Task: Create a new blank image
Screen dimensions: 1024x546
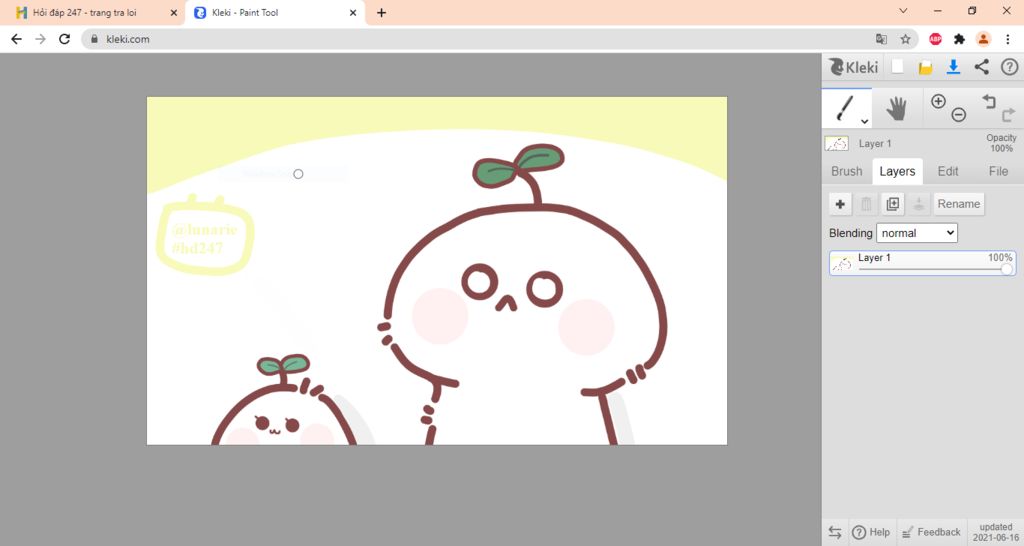Action: (x=898, y=67)
